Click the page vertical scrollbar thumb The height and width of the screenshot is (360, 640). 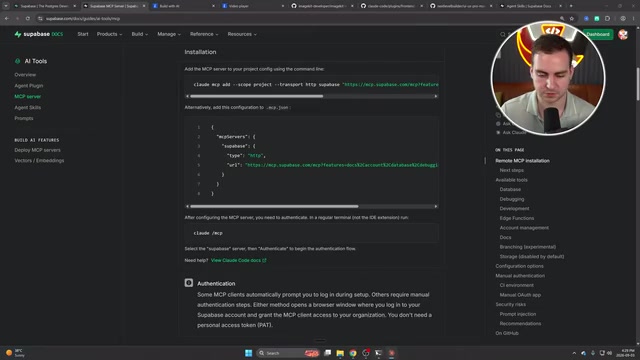[x=638, y=84]
